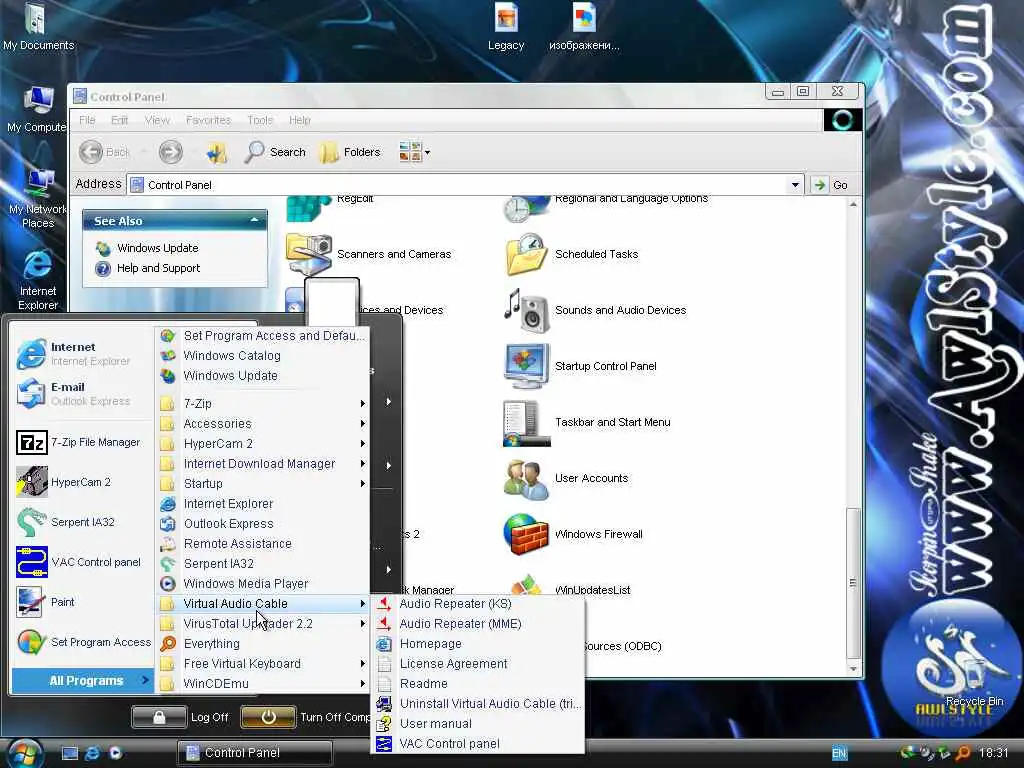Launch Audio Repeater (KS)
Viewport: 1024px width, 768px height.
[x=478, y=603]
